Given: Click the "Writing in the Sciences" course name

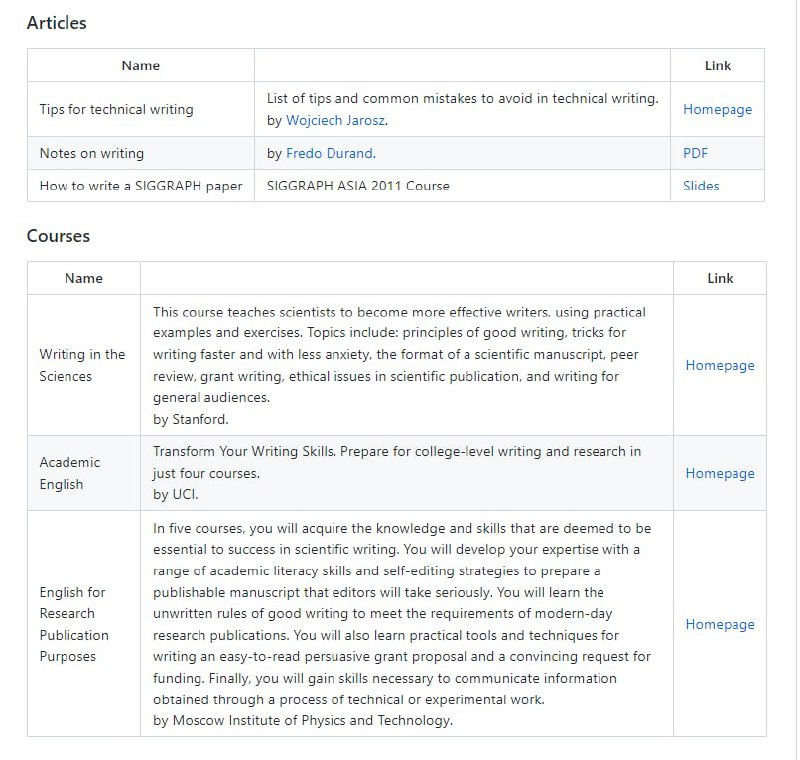Looking at the screenshot, I should [82, 365].
